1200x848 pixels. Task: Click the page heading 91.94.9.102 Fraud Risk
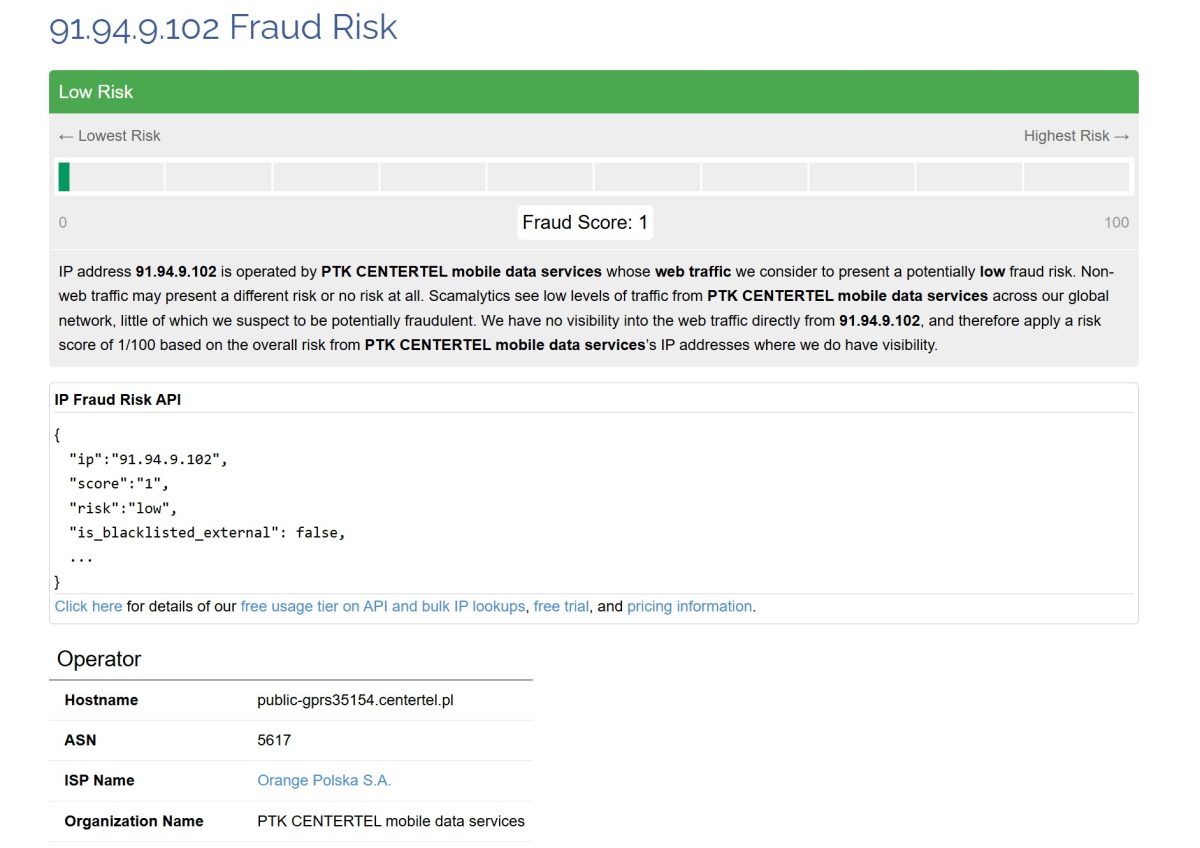(x=223, y=27)
